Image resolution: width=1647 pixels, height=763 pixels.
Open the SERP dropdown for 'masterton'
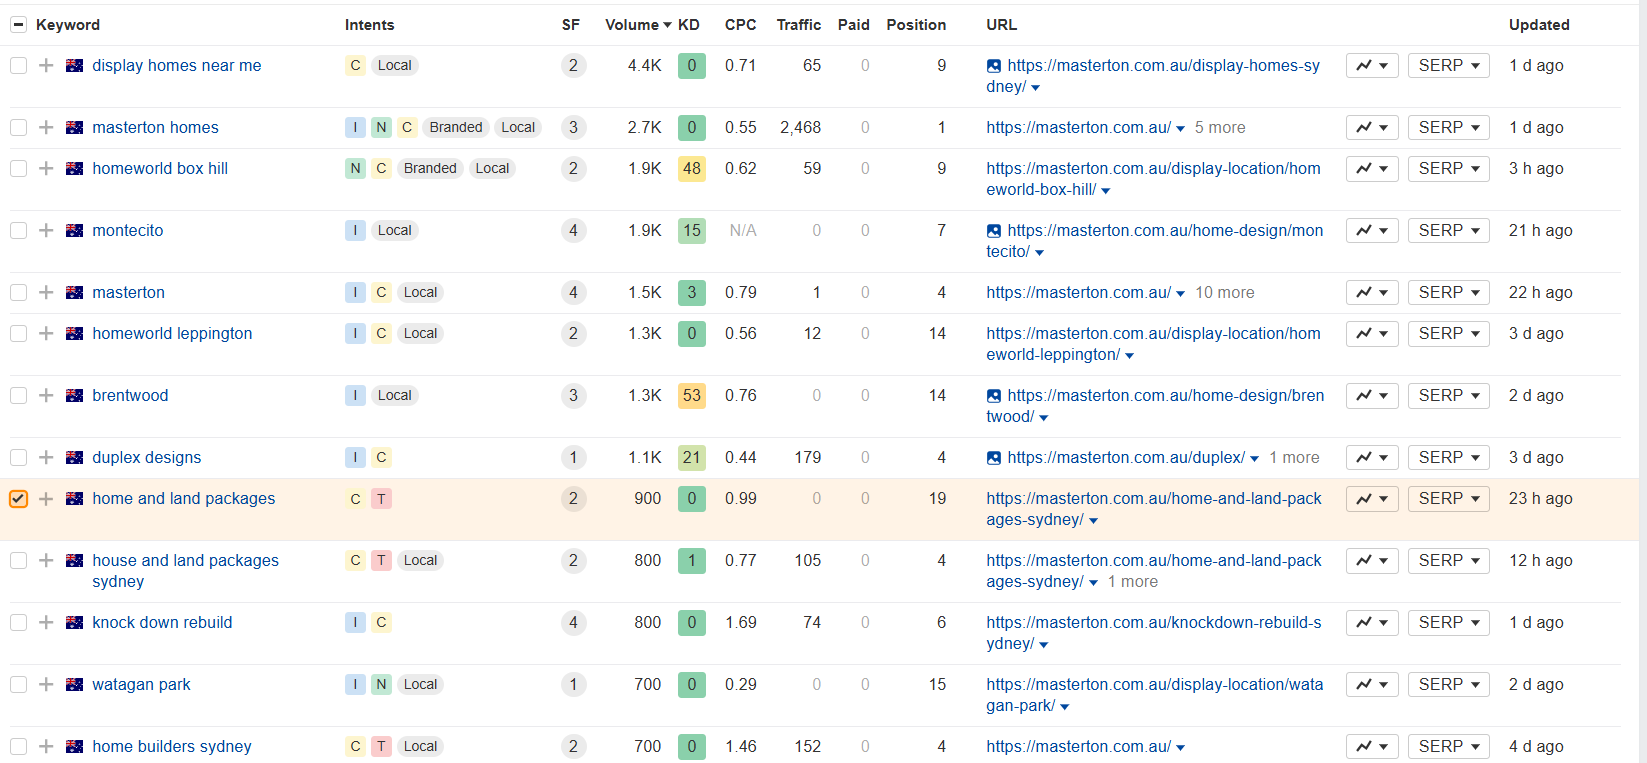pos(1448,293)
